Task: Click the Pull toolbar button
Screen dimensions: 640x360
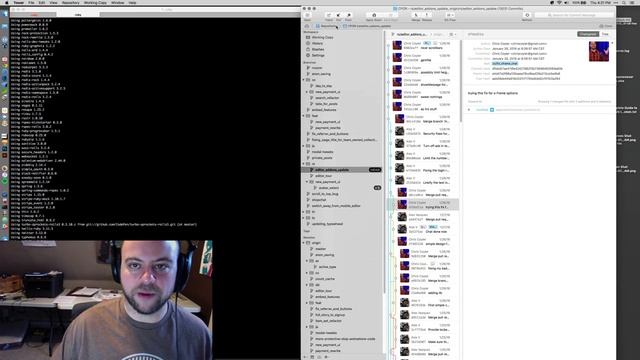Action: tap(338, 16)
